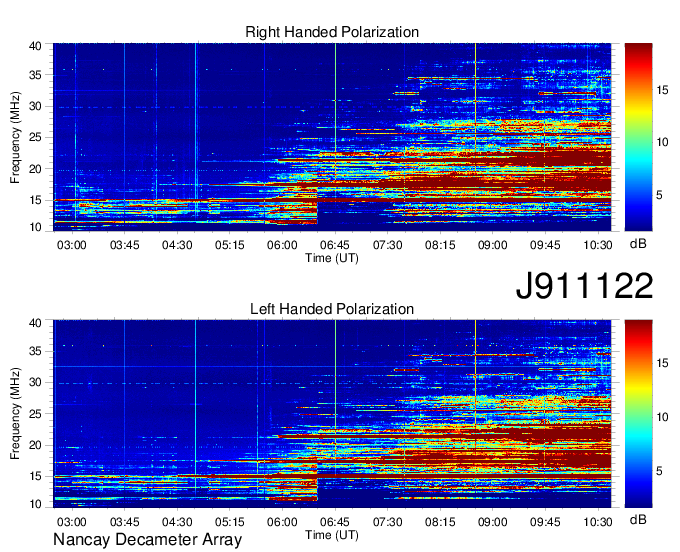Click the Right Handed plot's "Frequency (MHz)" axis label
The image size is (680, 552).
click(15, 137)
